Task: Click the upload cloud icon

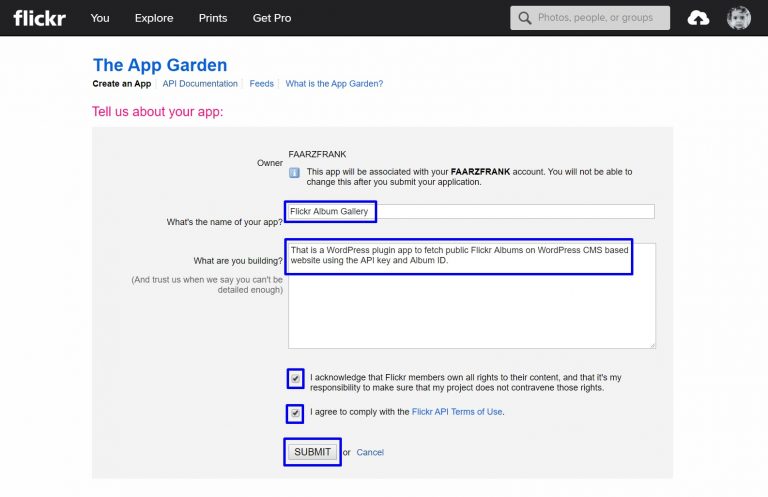Action: pos(698,19)
